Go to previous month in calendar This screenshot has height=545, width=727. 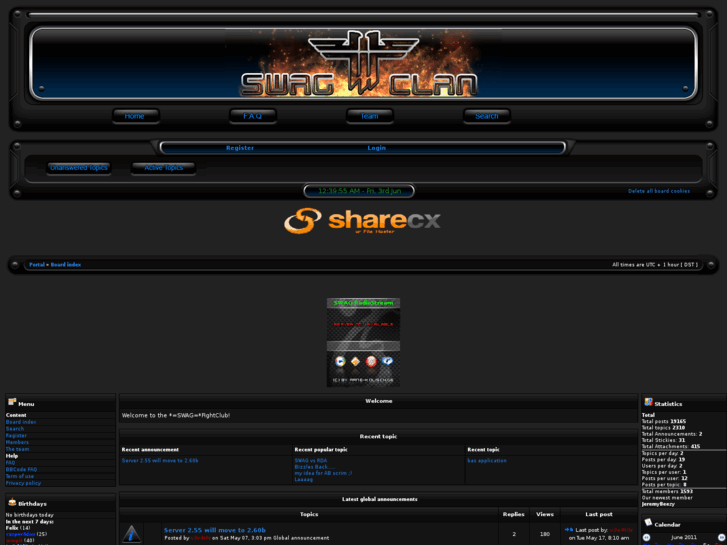pyautogui.click(x=646, y=538)
